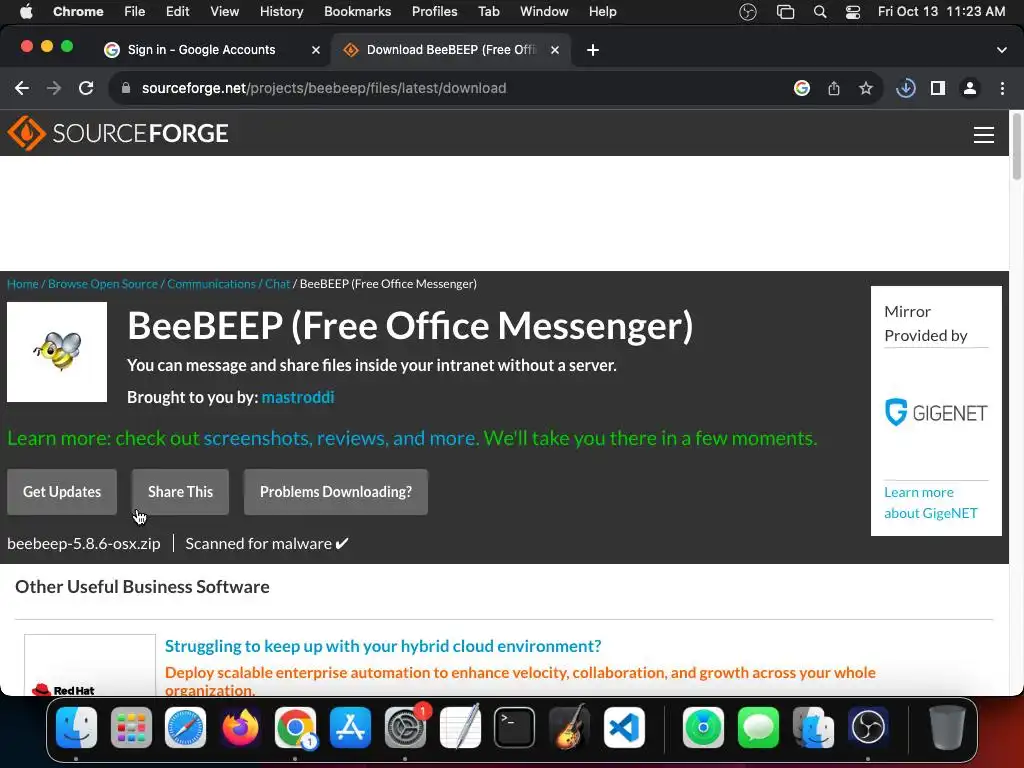Click the Red Hat ad logo
Image resolution: width=1024 pixels, height=768 pixels.
pos(63,690)
